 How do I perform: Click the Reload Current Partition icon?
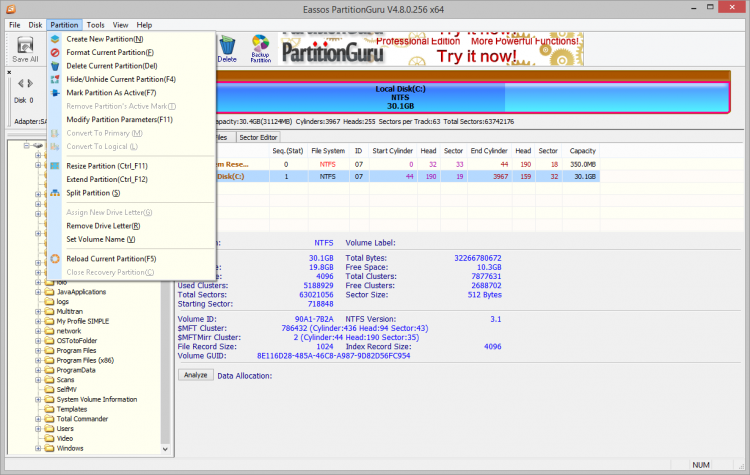tap(55, 258)
